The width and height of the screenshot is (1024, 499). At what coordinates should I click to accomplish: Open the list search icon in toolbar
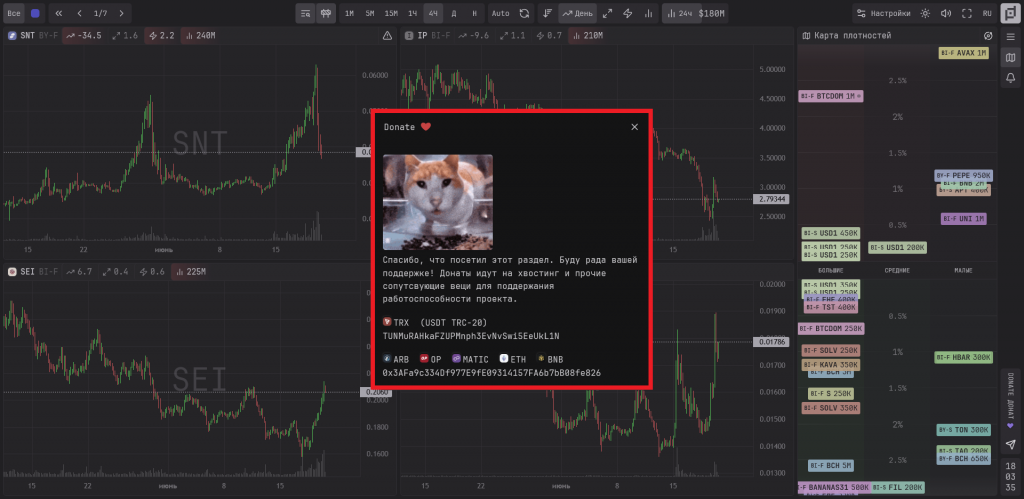pos(305,13)
